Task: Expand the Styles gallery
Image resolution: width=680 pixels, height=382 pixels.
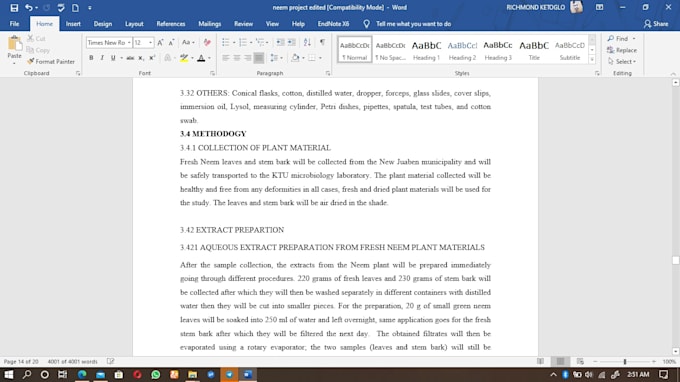Action: click(x=592, y=60)
